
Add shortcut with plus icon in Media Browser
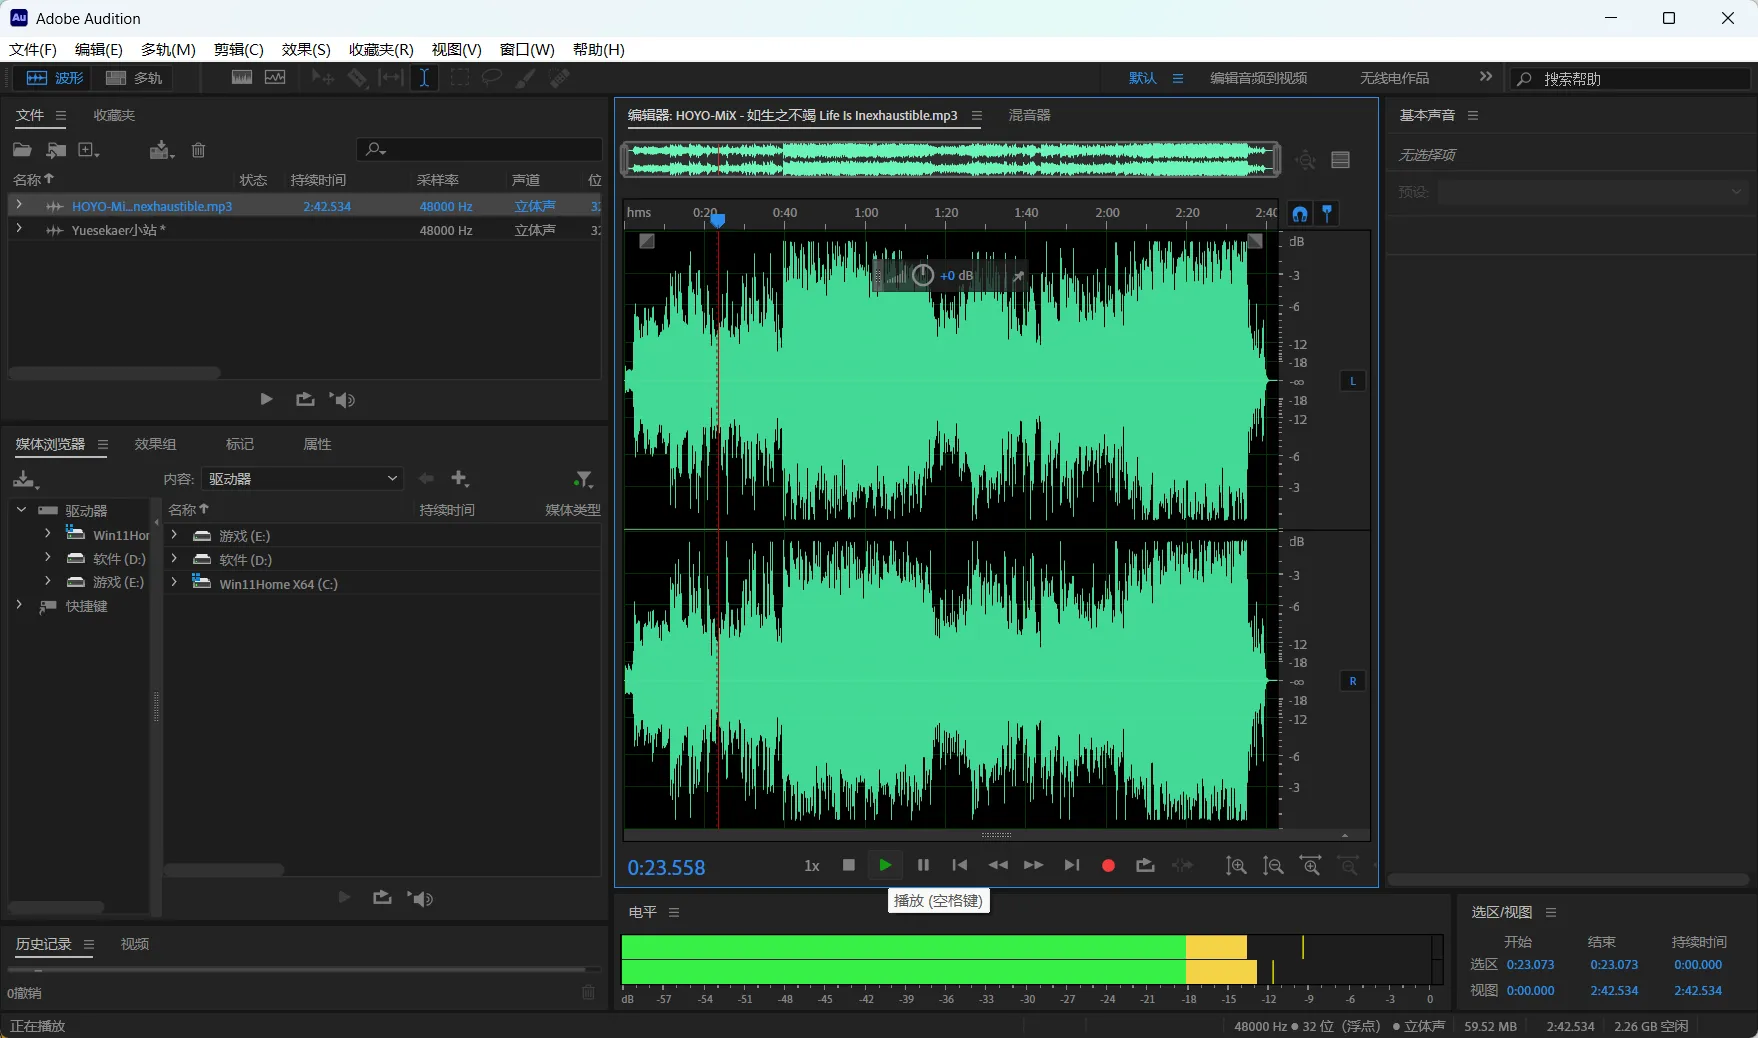tap(460, 478)
